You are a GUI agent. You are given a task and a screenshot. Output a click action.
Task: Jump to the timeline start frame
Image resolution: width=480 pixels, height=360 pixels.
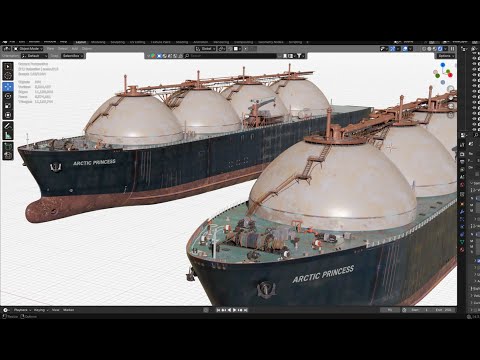coord(218,310)
